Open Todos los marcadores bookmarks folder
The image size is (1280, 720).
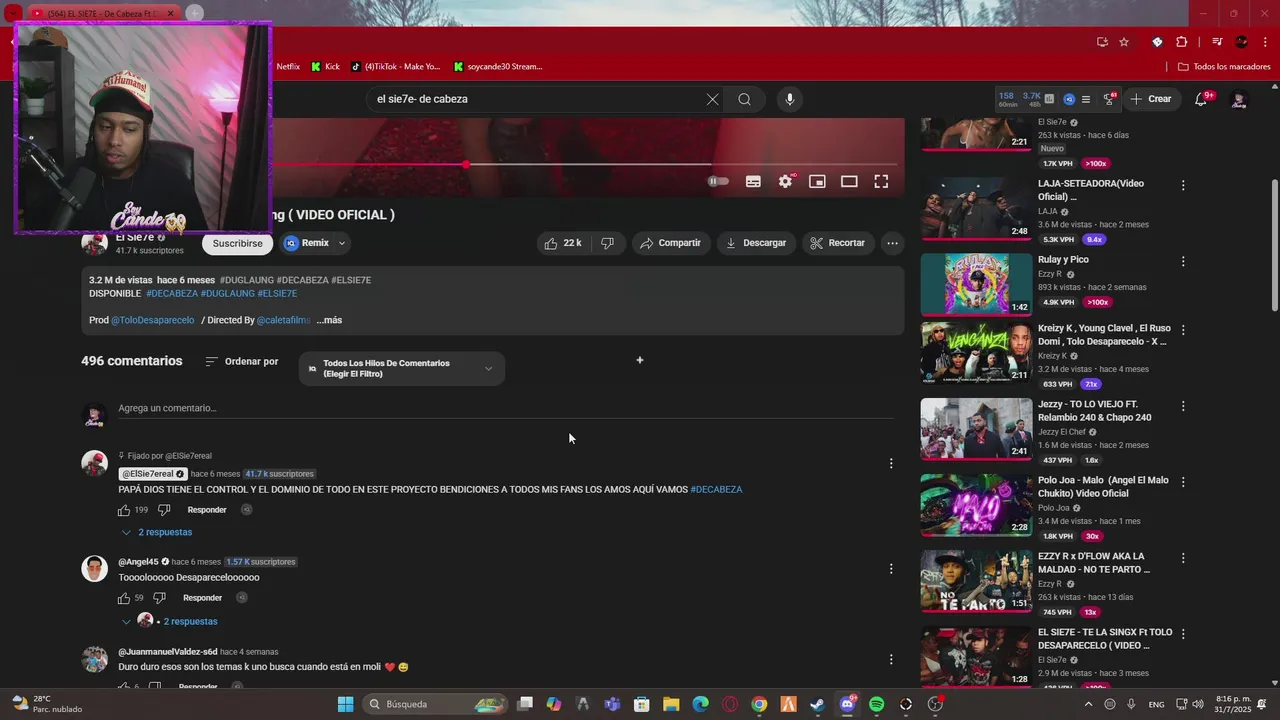point(1224,66)
